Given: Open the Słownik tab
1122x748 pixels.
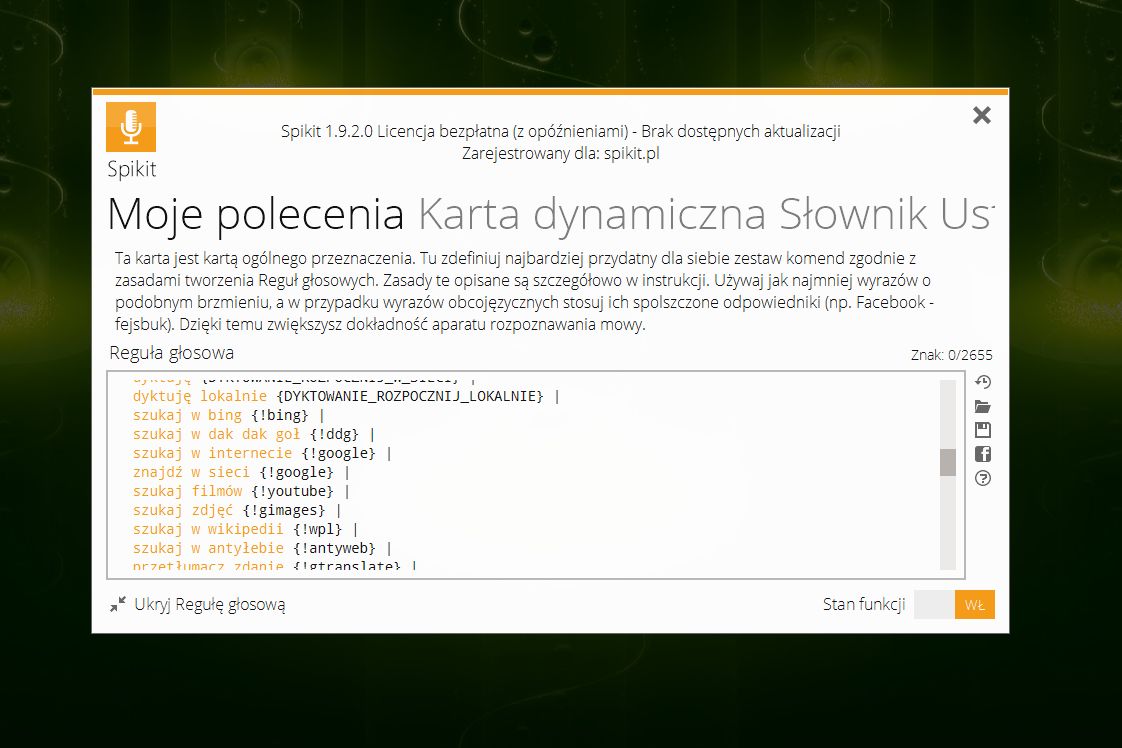Looking at the screenshot, I should click(852, 214).
